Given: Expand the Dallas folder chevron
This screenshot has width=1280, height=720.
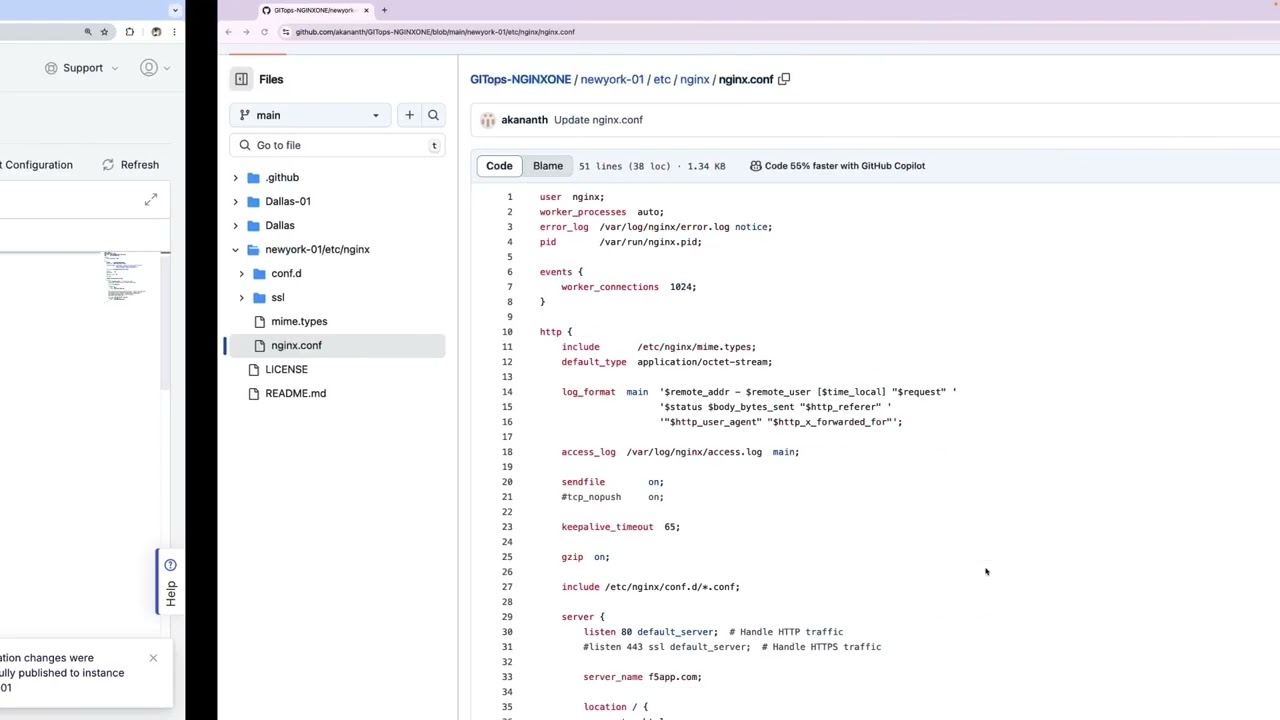Looking at the screenshot, I should click(236, 225).
